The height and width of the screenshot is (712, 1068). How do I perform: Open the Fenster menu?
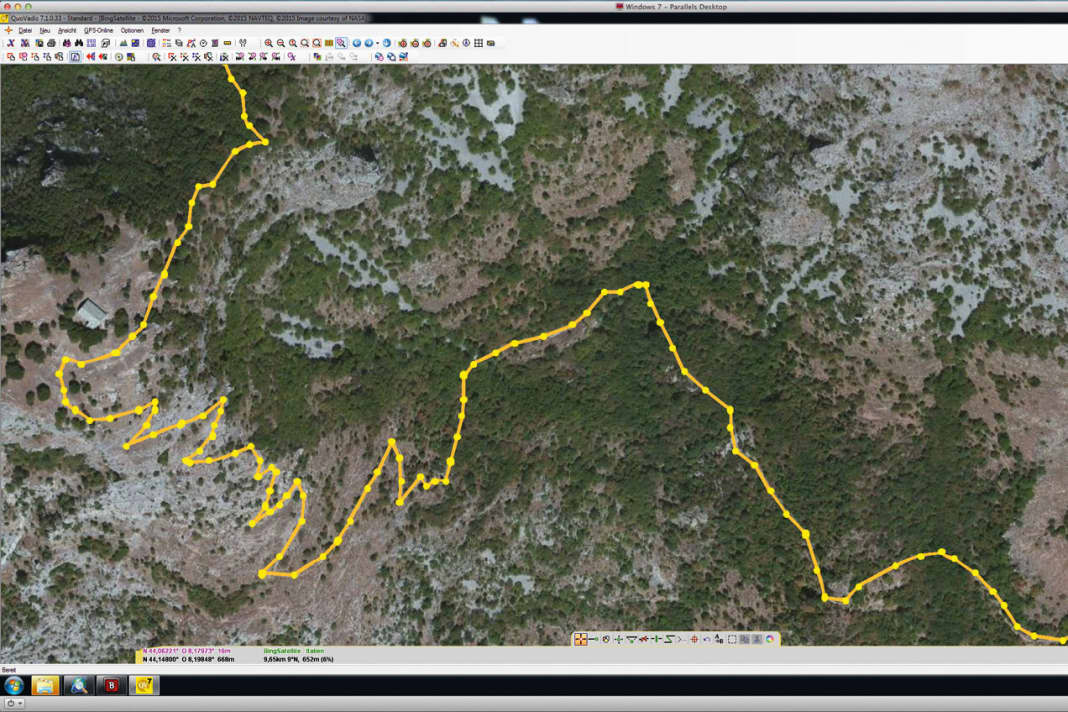tap(160, 30)
